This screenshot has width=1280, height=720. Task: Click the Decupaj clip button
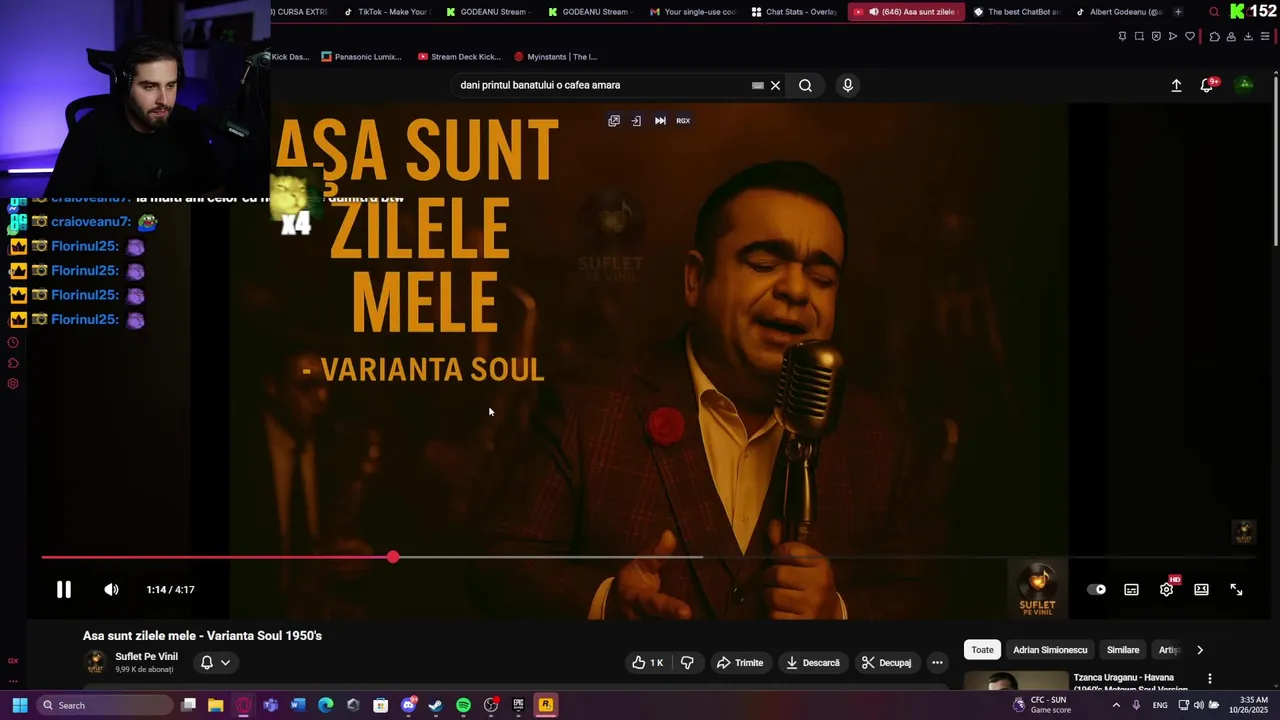[x=887, y=663]
